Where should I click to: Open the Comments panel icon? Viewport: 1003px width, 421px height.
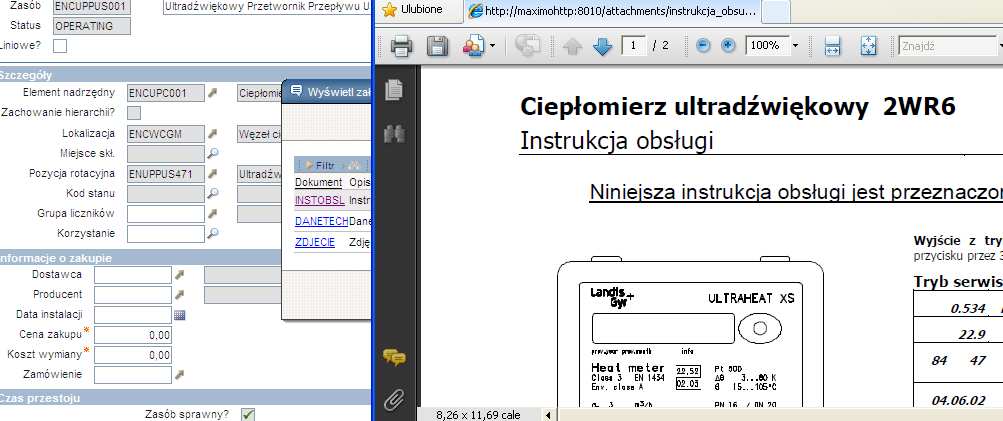coord(394,357)
